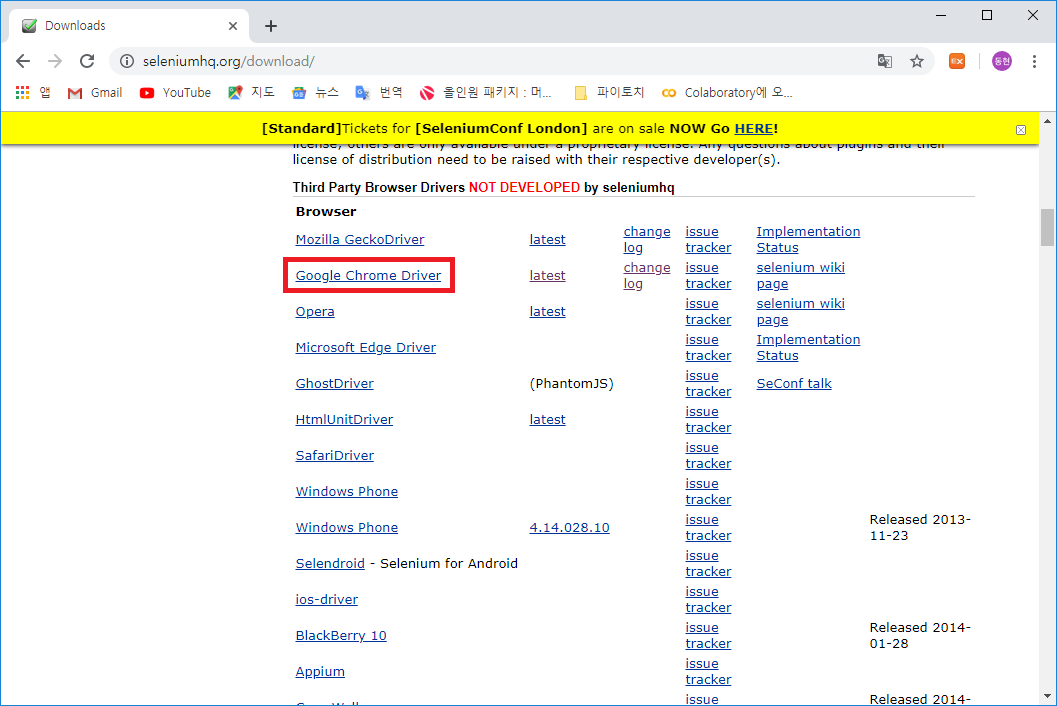
Task: Open issue tracker for HtmlUnitDriver
Action: click(x=708, y=419)
